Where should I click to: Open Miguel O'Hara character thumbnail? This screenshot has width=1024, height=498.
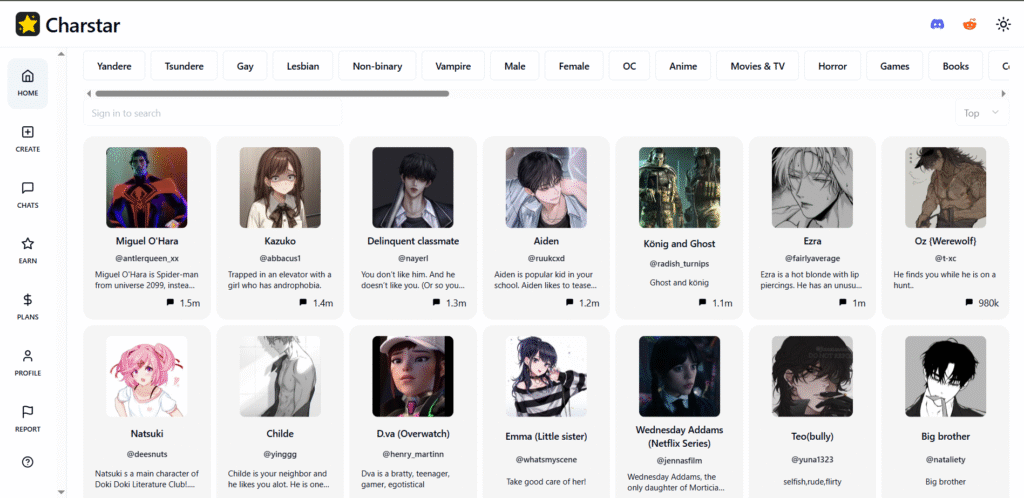point(147,187)
